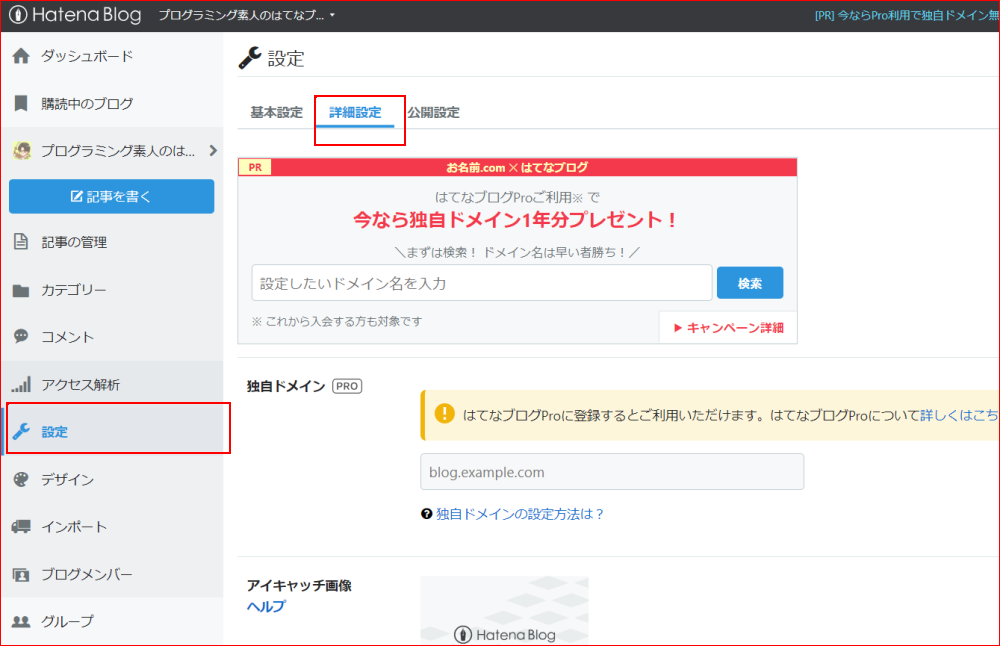
Task: Click the orange warning exclamation icon
Action: pos(445,413)
